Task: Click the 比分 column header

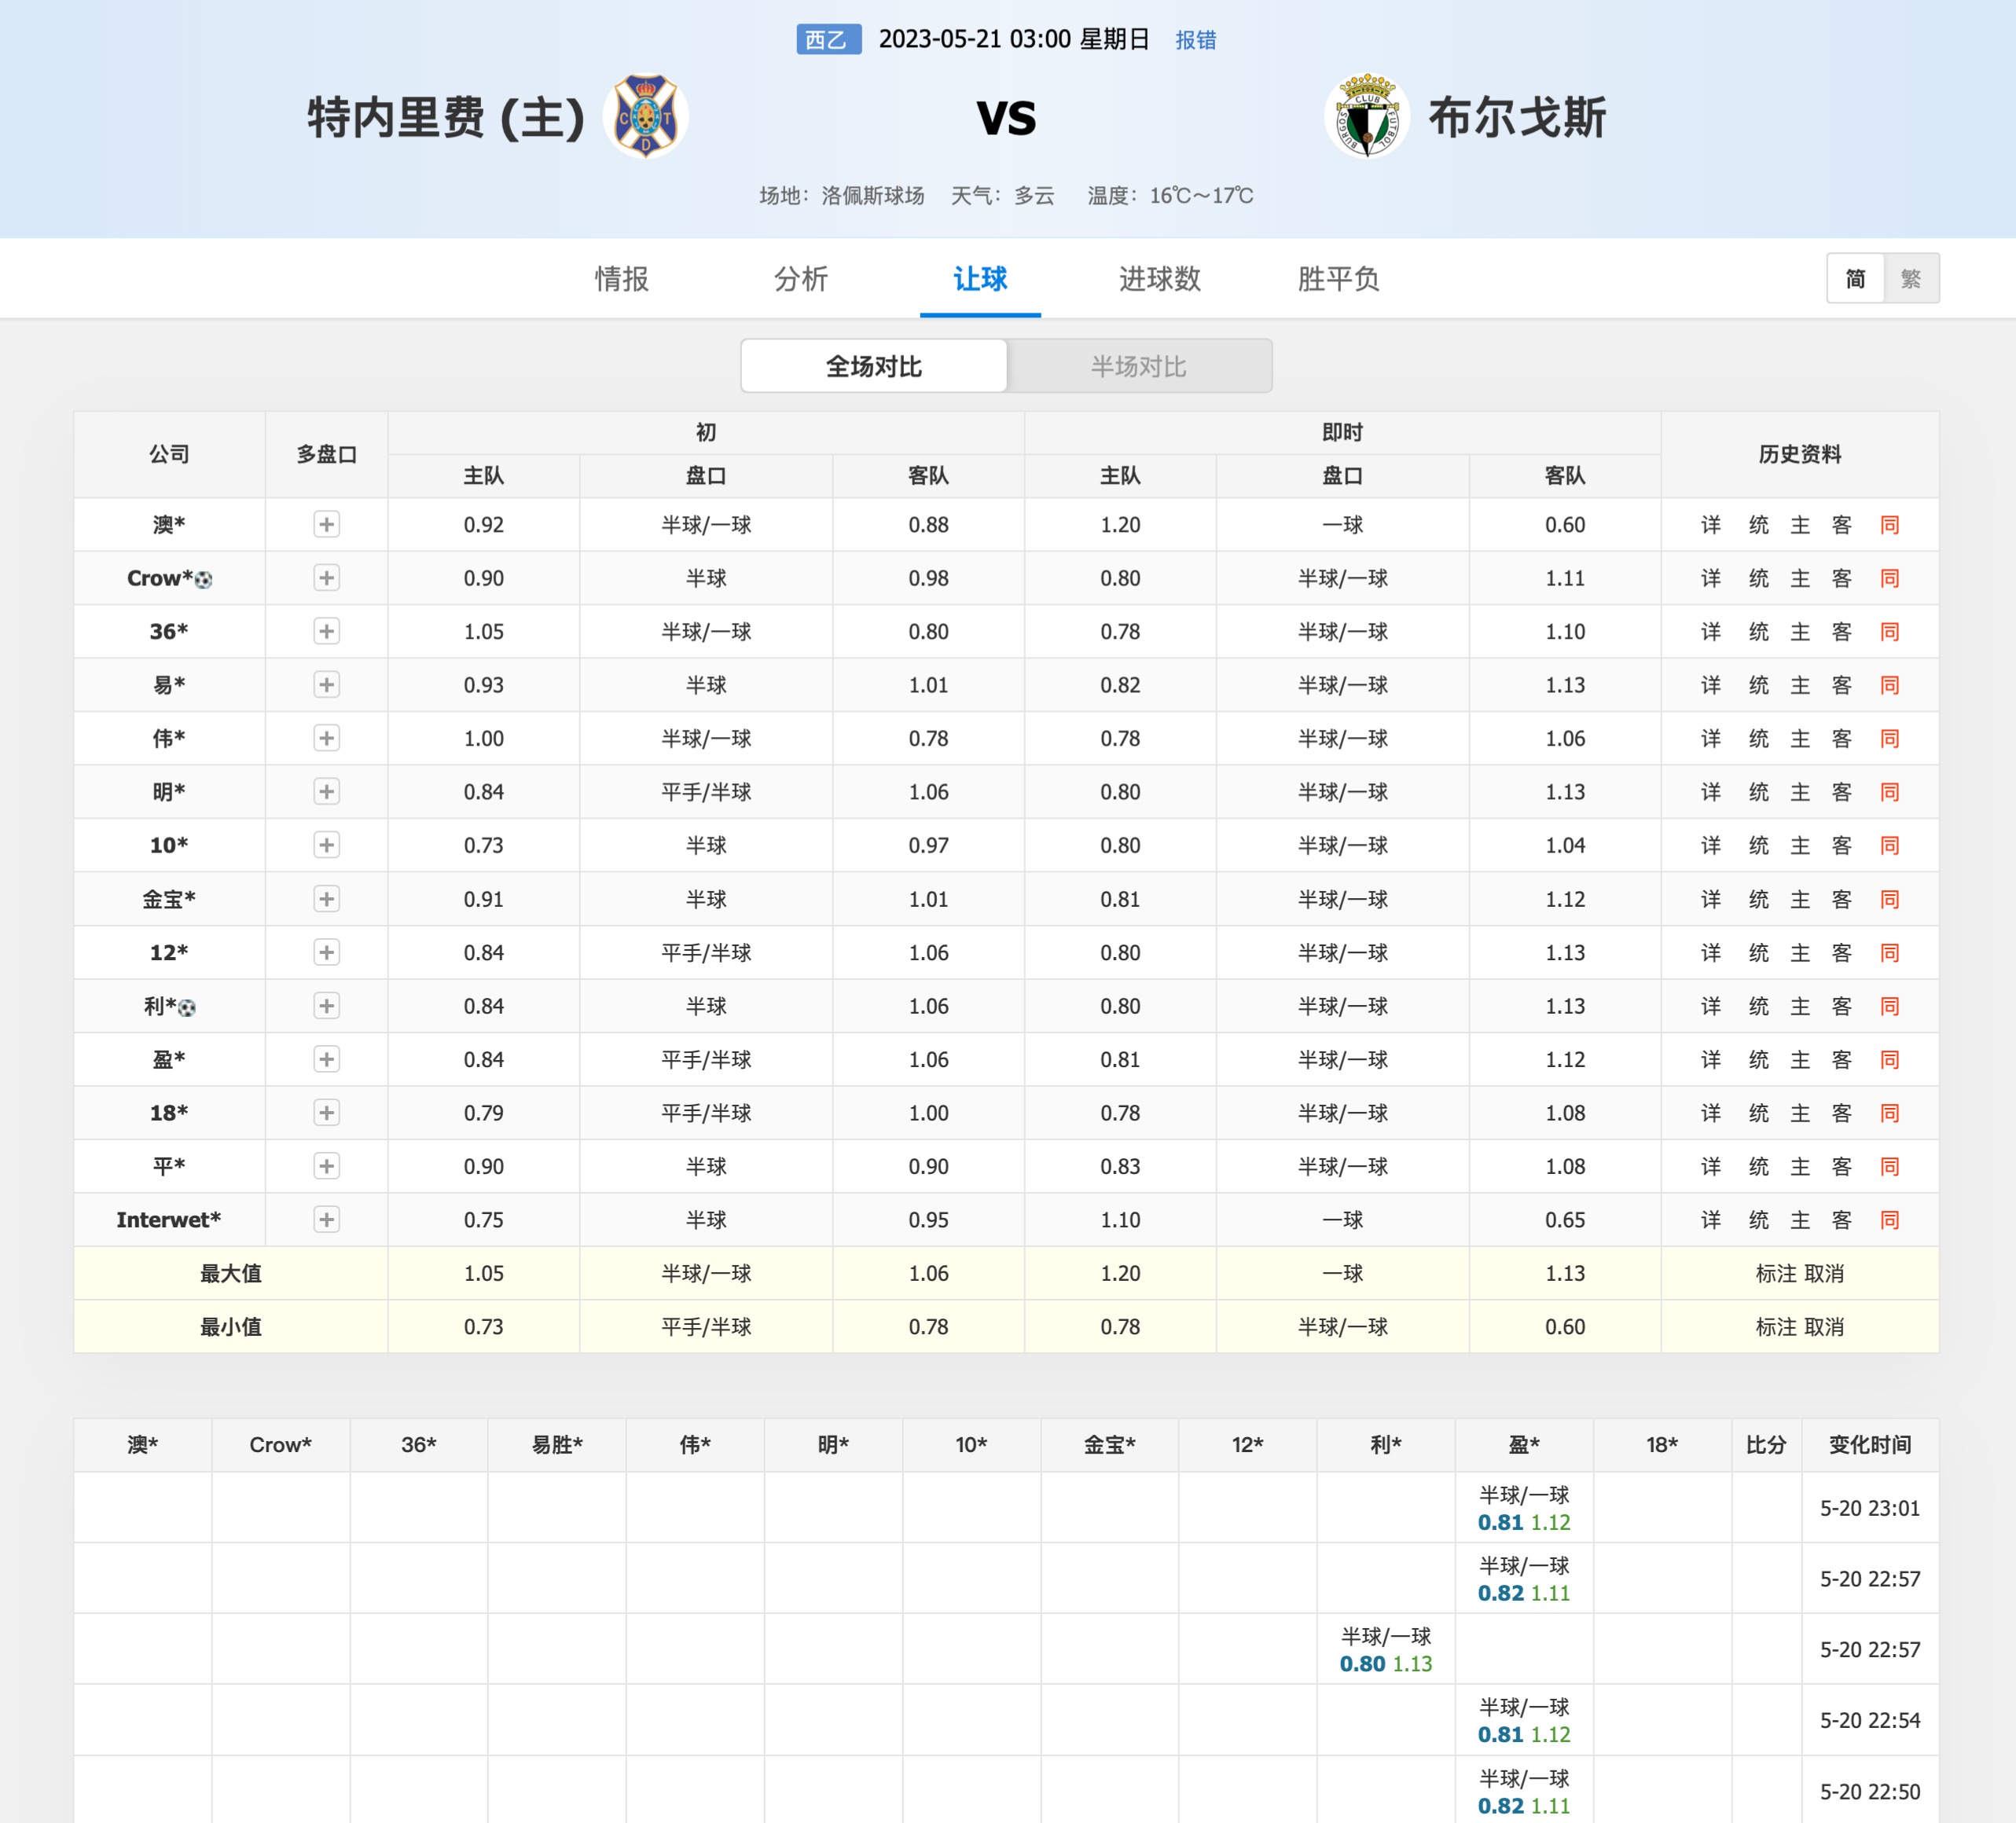Action: tap(1766, 1444)
